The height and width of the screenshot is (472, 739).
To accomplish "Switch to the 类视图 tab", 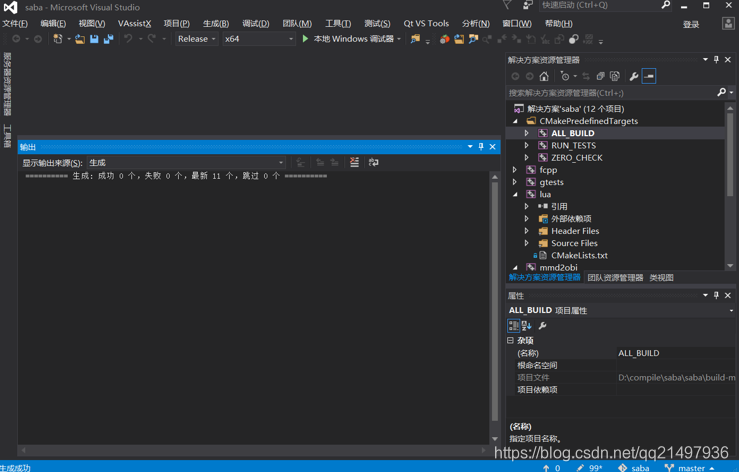I will (661, 278).
